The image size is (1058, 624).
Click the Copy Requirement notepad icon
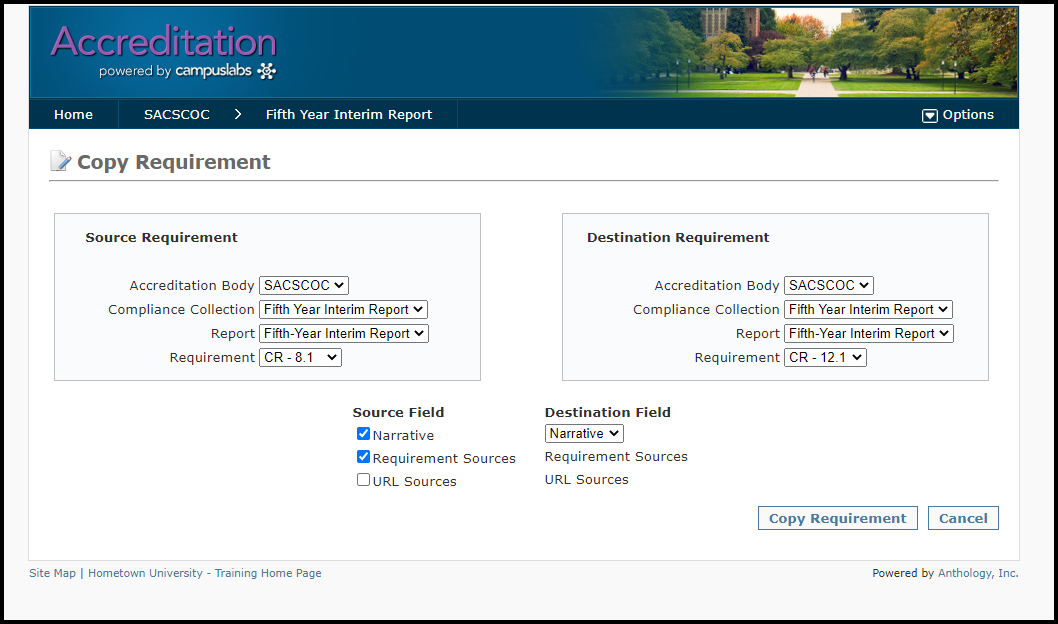(x=61, y=162)
